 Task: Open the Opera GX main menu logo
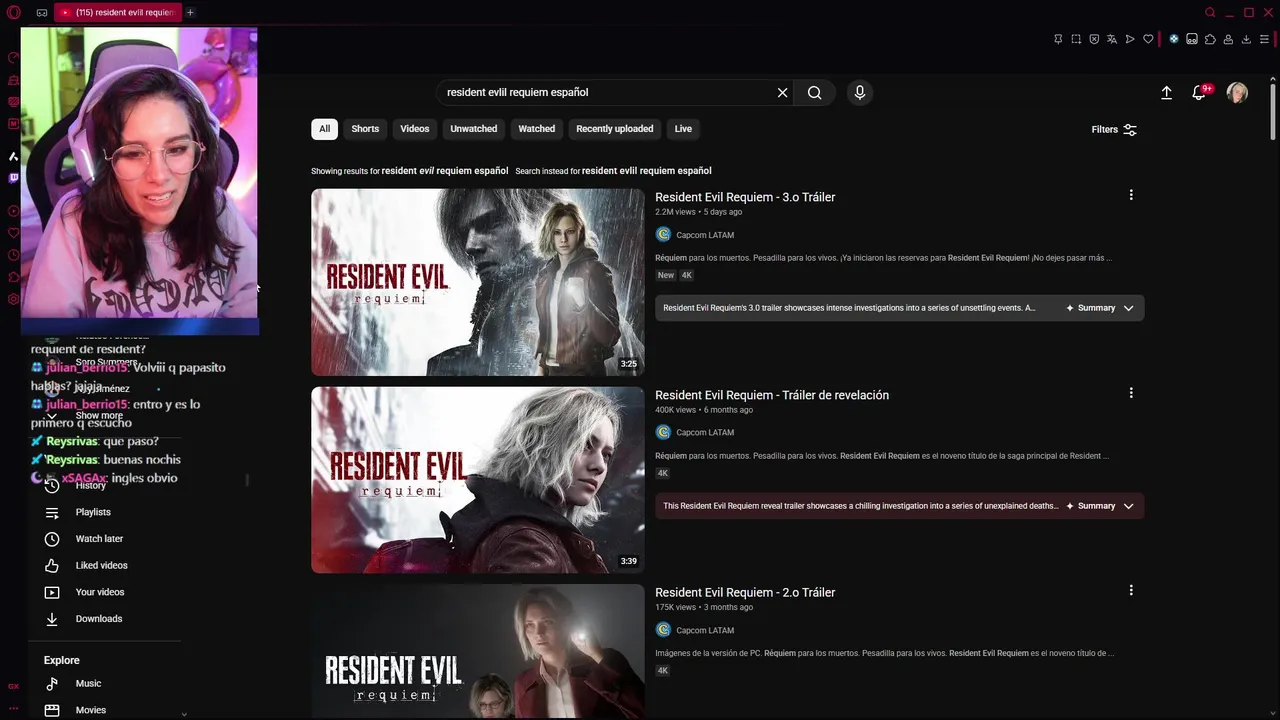pyautogui.click(x=13, y=12)
